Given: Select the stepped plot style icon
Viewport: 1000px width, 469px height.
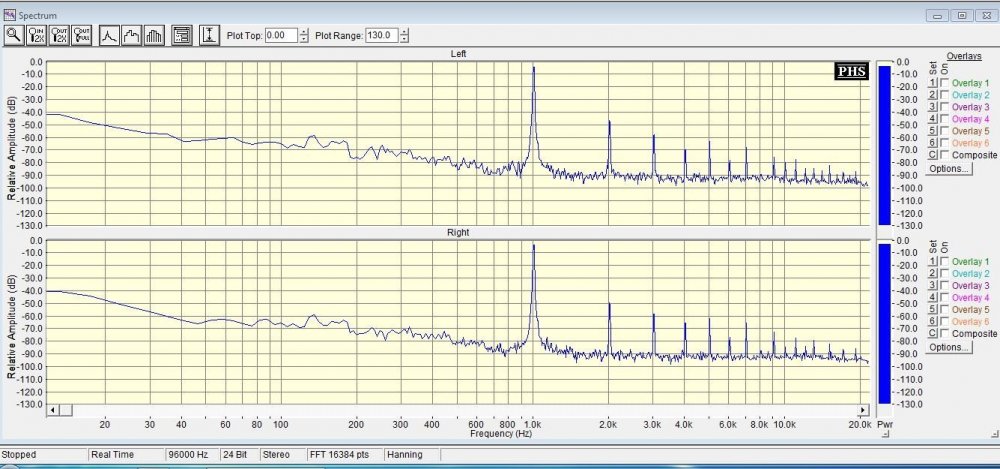Looking at the screenshot, I should (x=132, y=35).
